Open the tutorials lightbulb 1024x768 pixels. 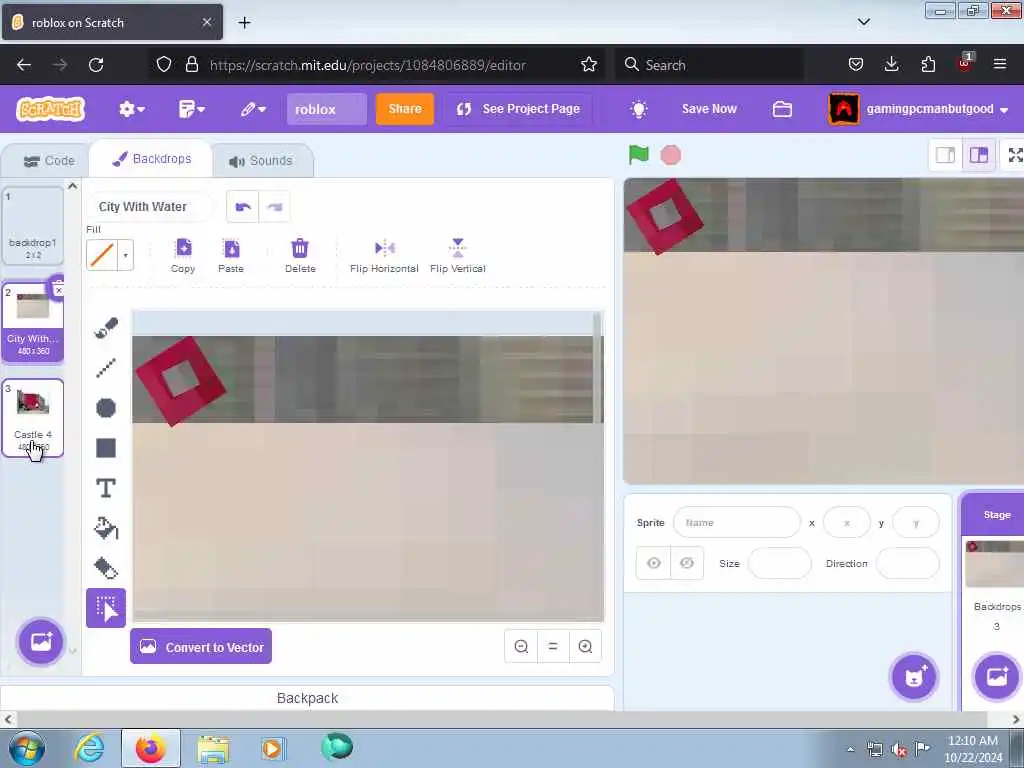coord(639,109)
